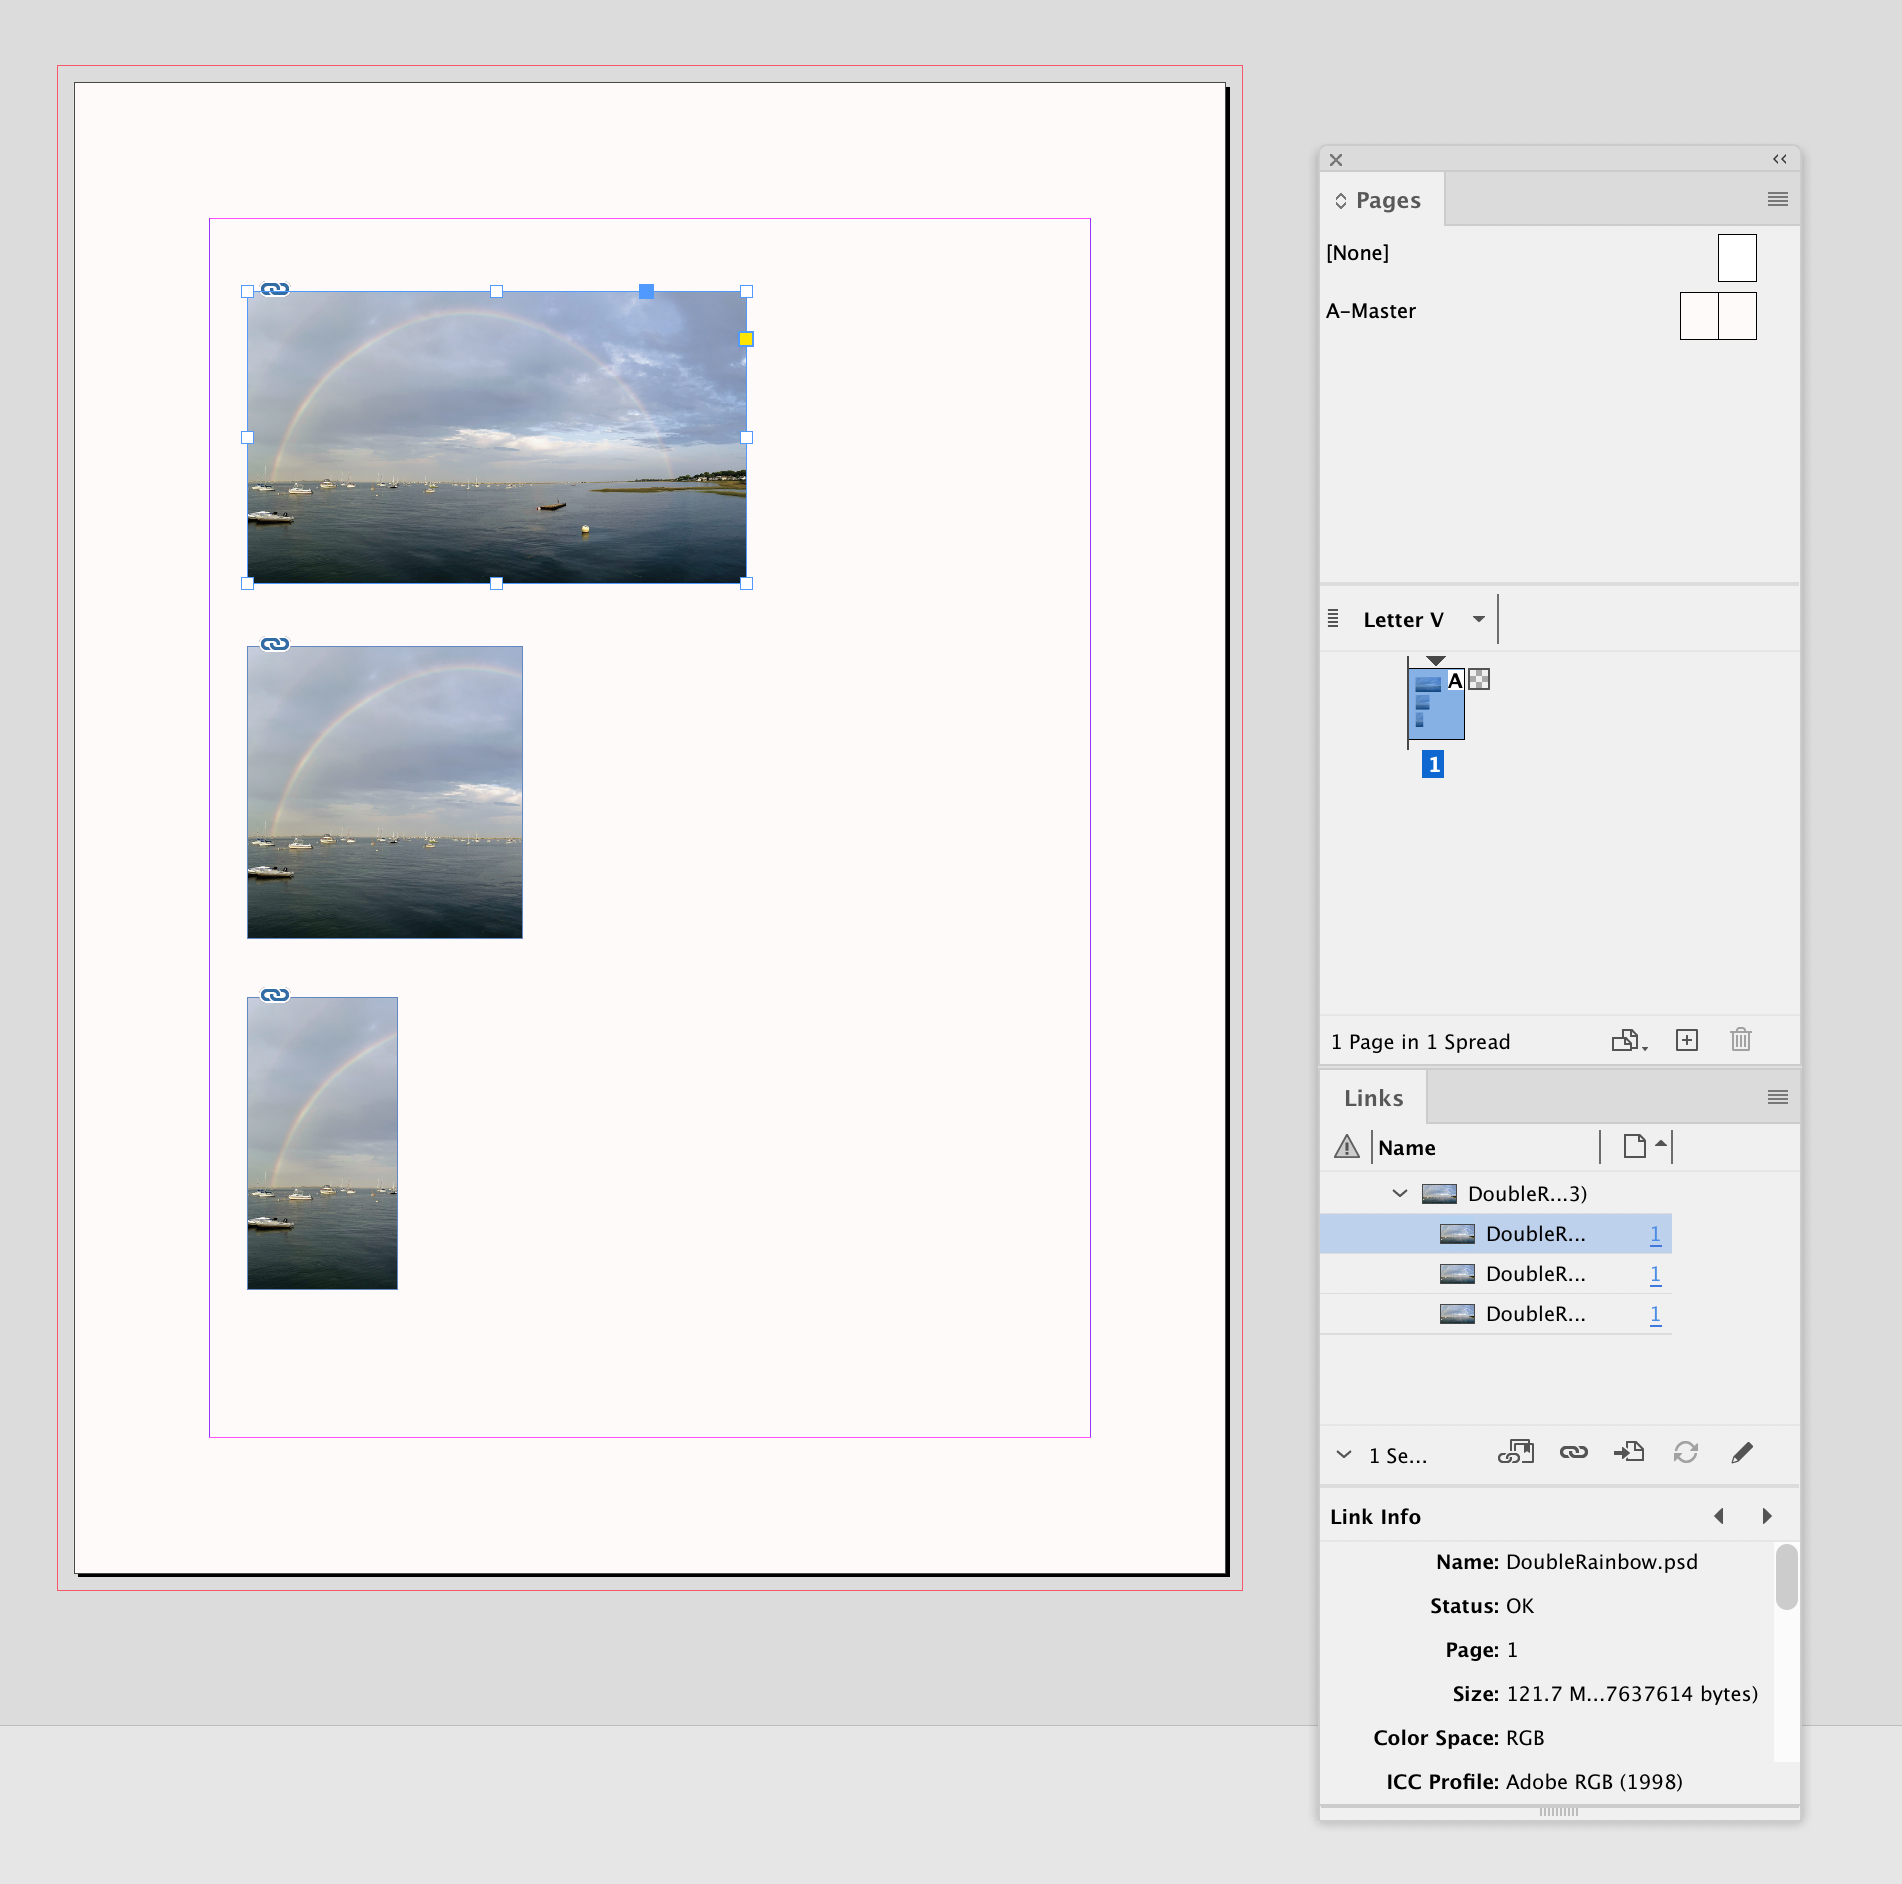Collapse the DoubleR...3) link group
The width and height of the screenshot is (1902, 1884).
[1399, 1193]
